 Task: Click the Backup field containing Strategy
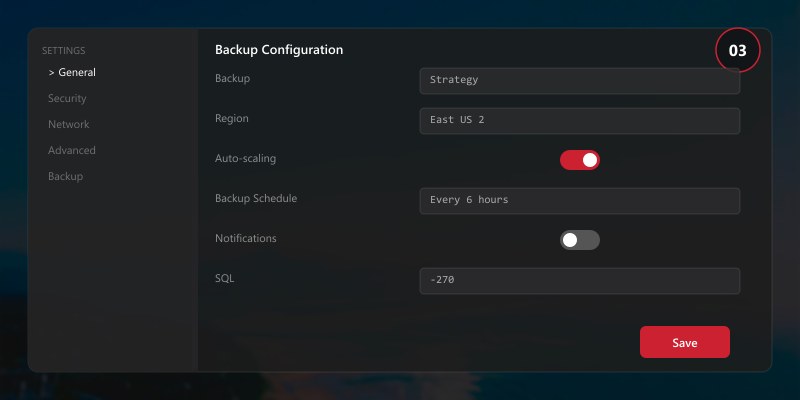(580, 81)
